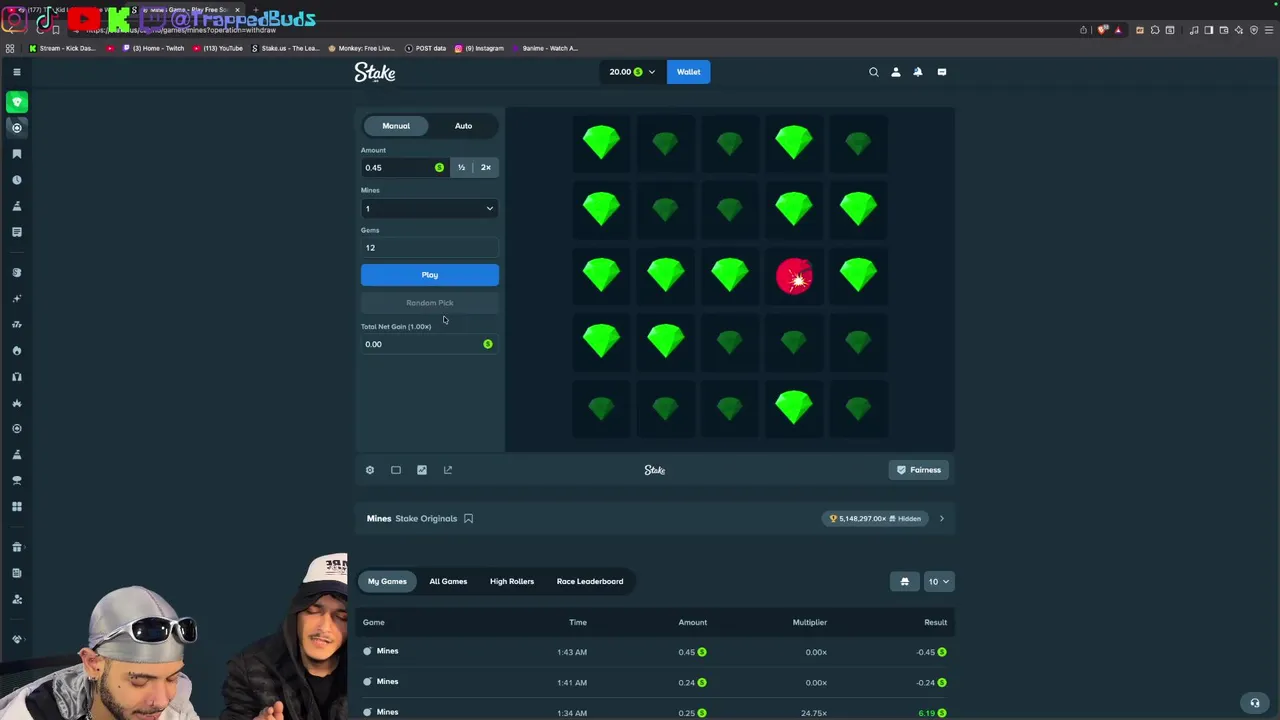The image size is (1280, 720).
Task: Click green casino icon in sidebar
Action: 17,102
